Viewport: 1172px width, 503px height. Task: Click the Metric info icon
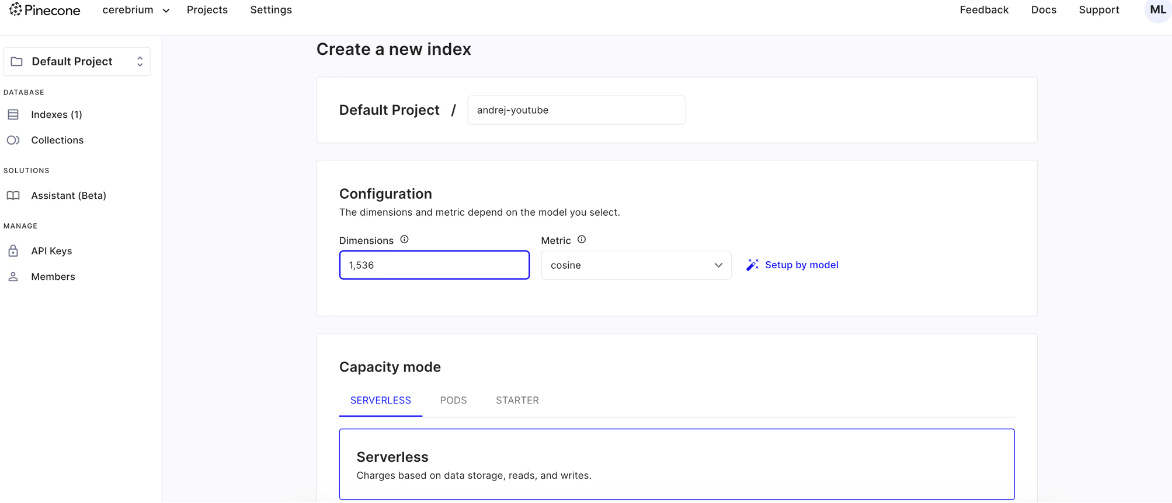click(581, 240)
